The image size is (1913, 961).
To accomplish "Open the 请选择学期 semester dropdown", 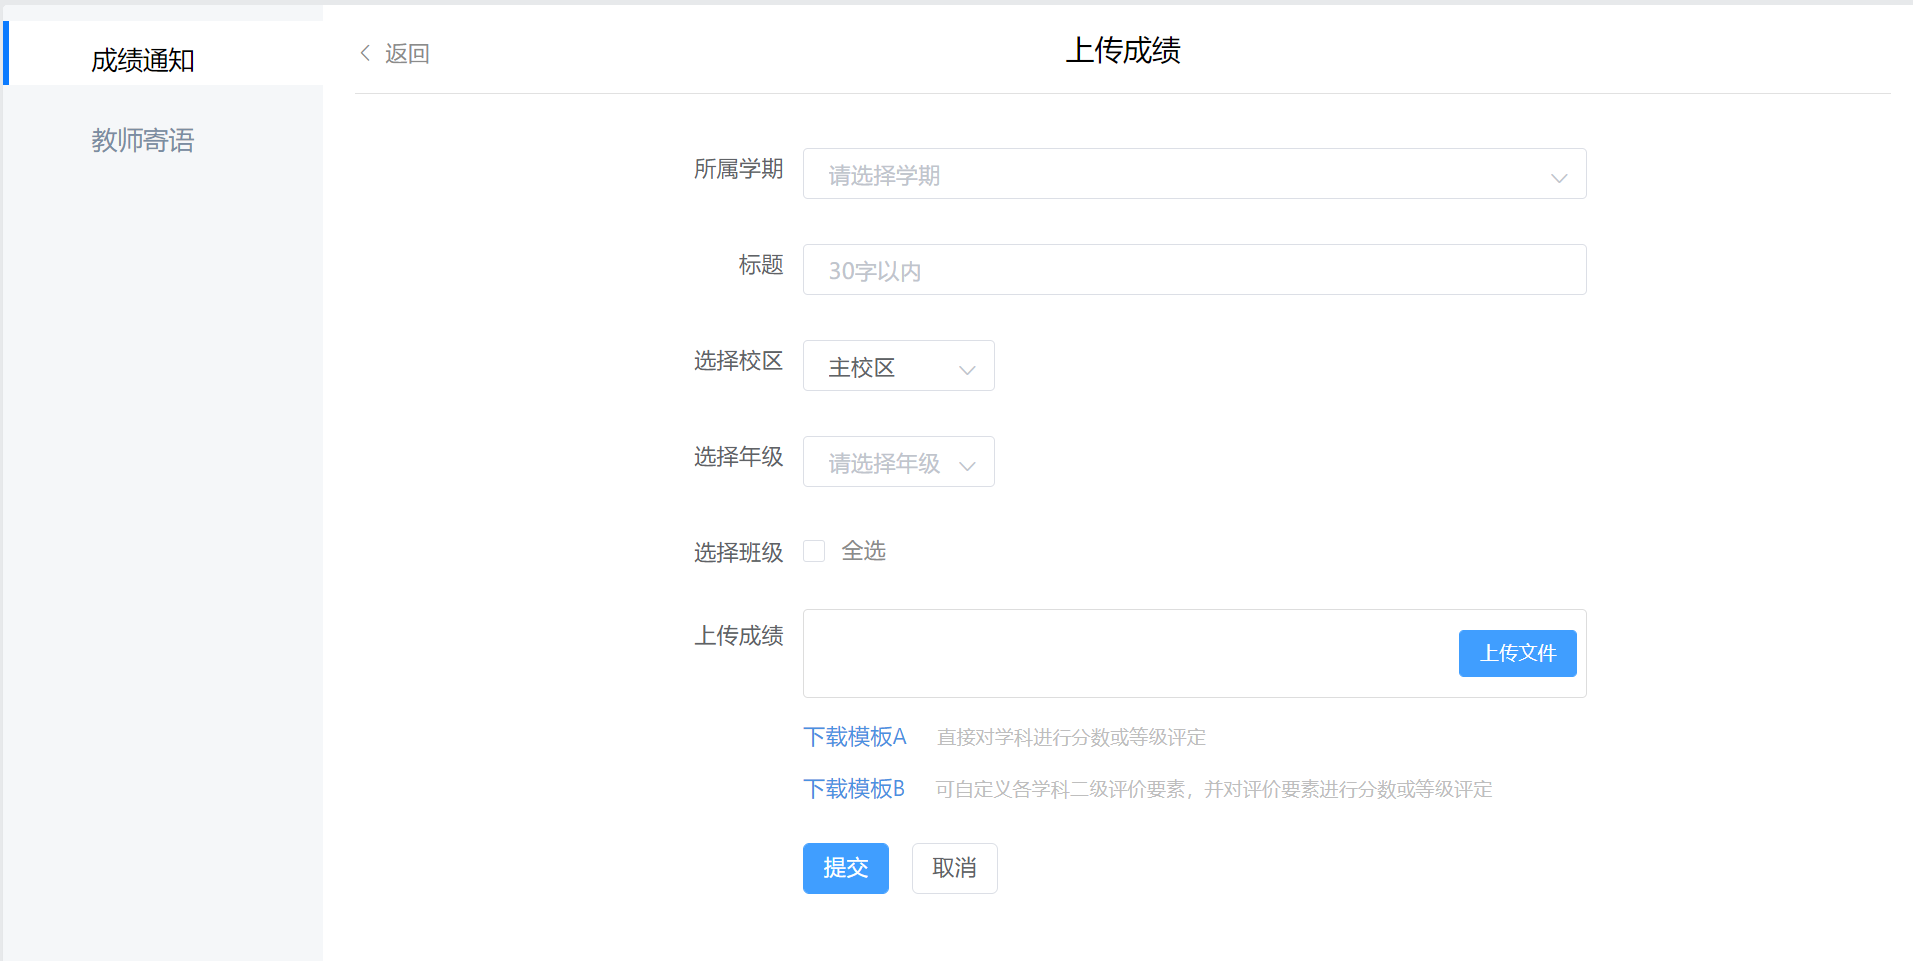I will (x=1180, y=174).
